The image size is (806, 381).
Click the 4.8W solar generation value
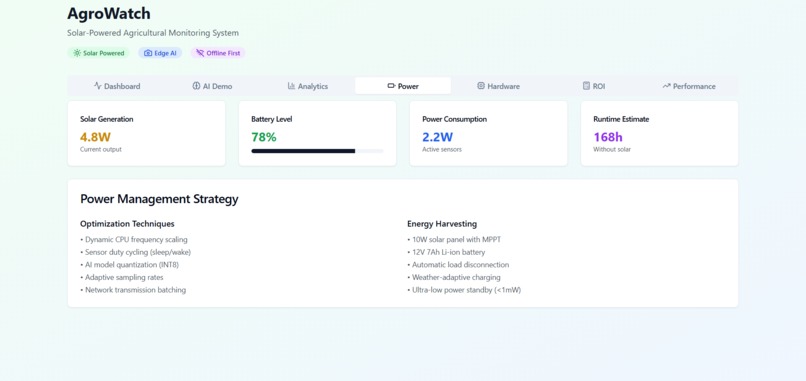pos(95,137)
